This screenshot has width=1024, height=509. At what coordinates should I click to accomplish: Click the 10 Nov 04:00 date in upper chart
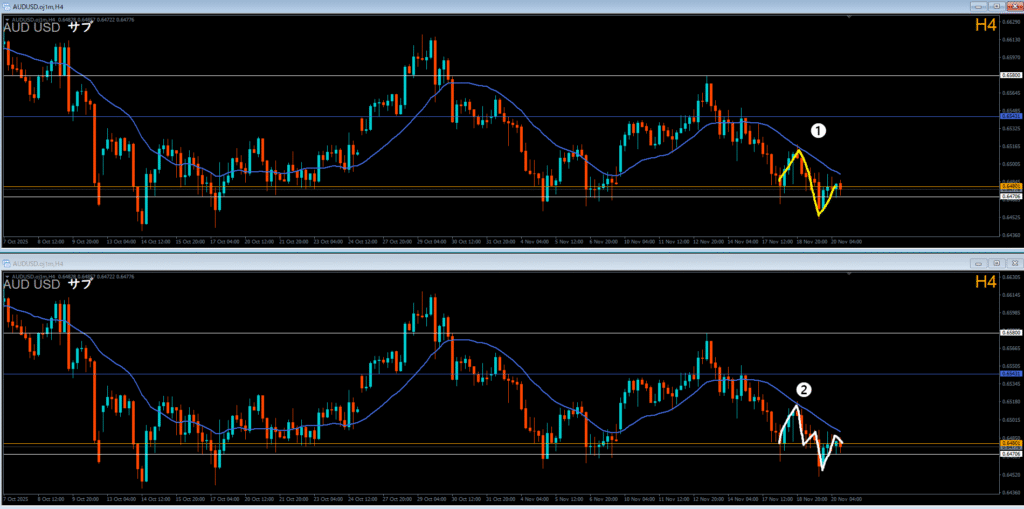[x=641, y=241]
